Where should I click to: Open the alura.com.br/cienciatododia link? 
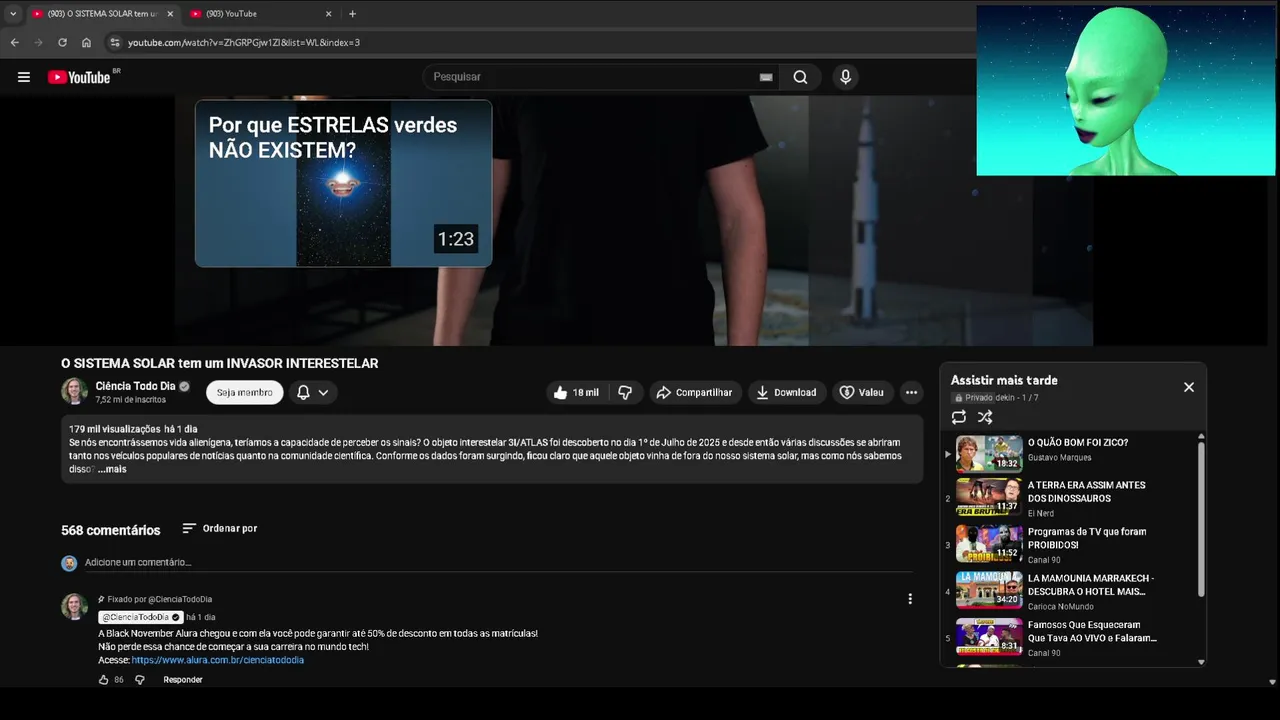(x=218, y=660)
